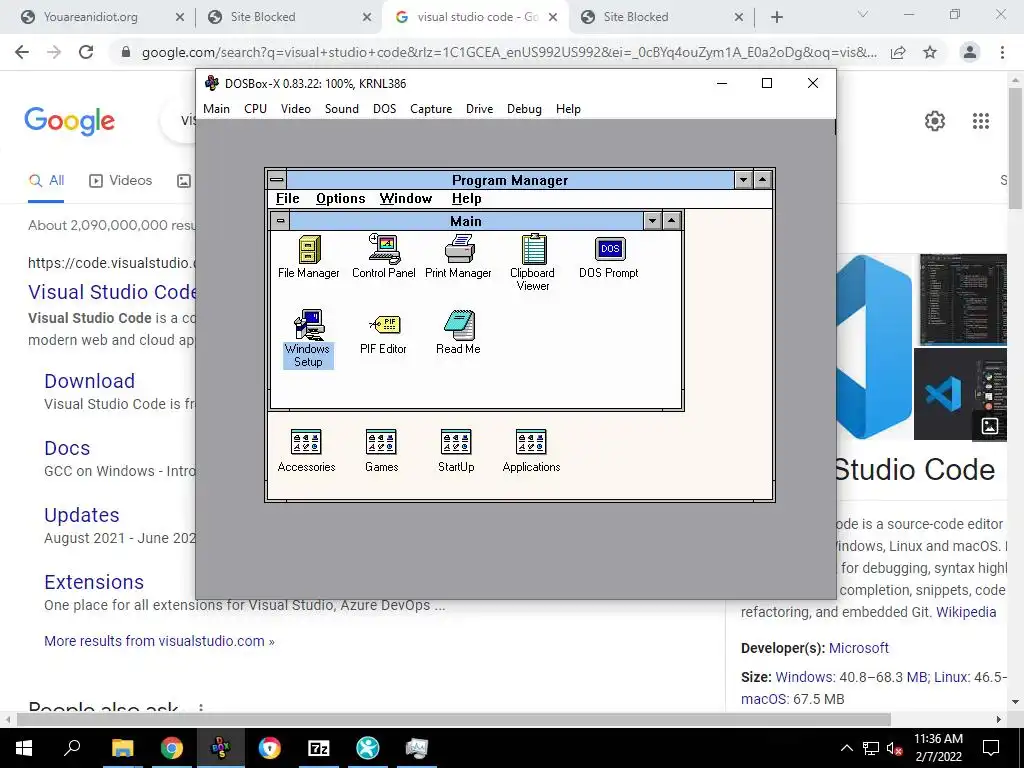Open the Read Me icon
Image resolution: width=1024 pixels, height=768 pixels.
[458, 333]
